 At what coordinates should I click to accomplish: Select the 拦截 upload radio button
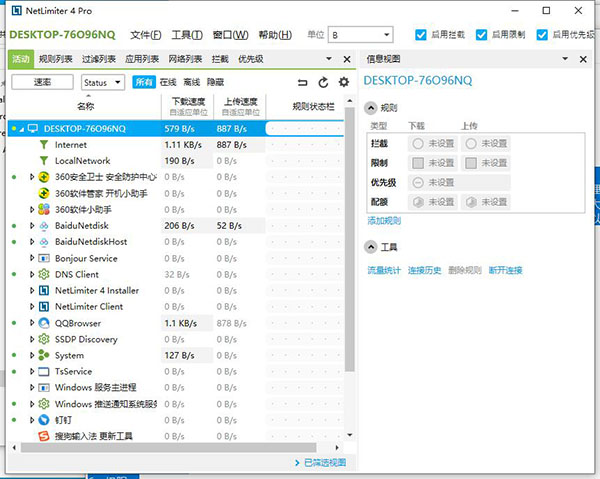click(x=471, y=143)
